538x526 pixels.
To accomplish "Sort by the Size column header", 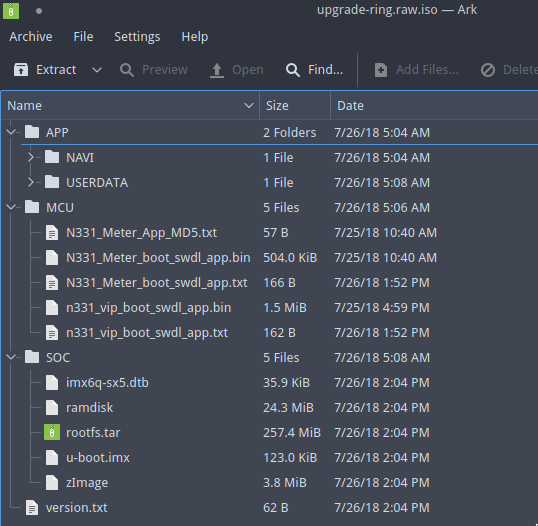I will click(x=295, y=106).
